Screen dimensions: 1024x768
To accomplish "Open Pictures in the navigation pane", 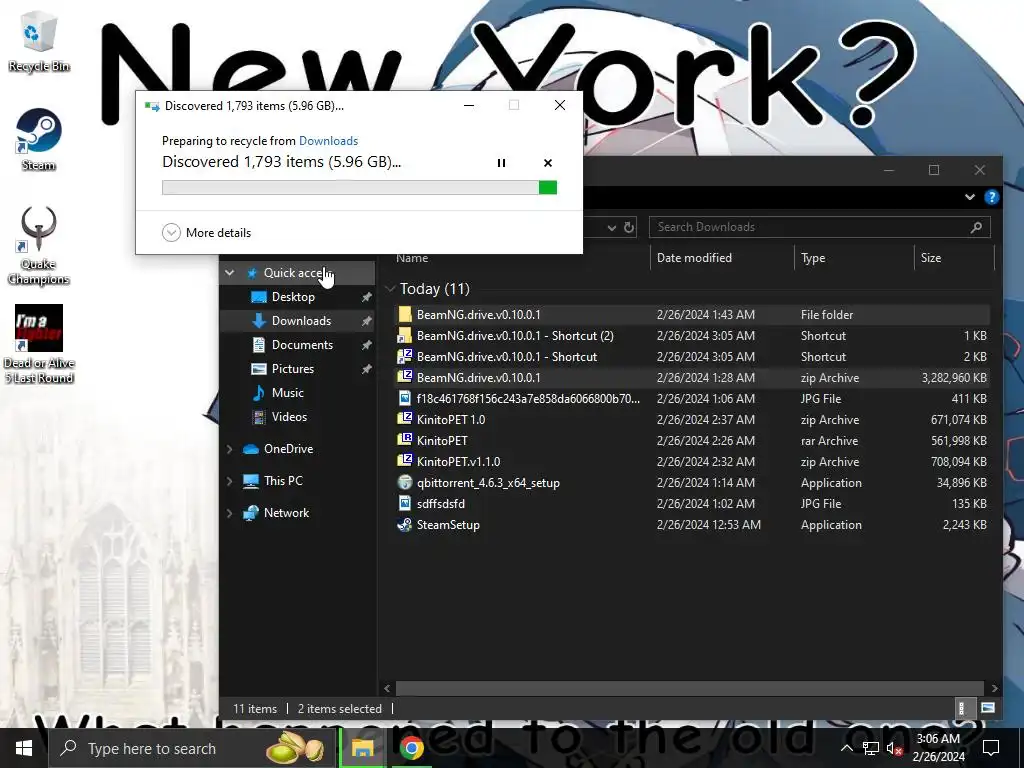I will [x=293, y=369].
